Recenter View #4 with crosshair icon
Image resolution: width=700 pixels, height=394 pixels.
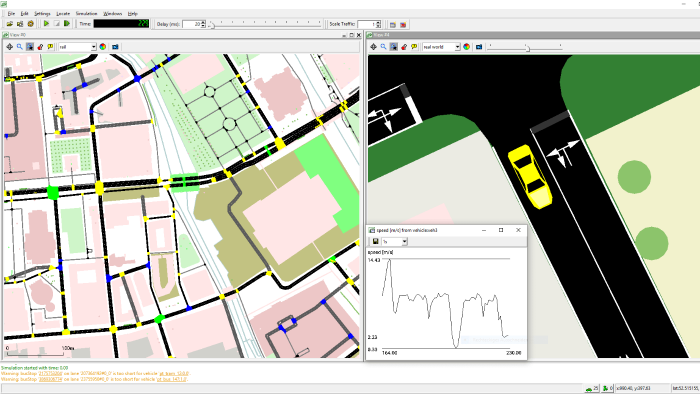[373, 46]
